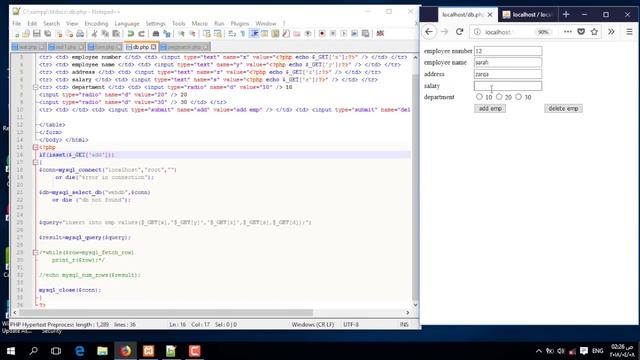Viewport: 640px width, 360px height.
Task: Collapse the php block fold at line 15
Action: pos(36,147)
